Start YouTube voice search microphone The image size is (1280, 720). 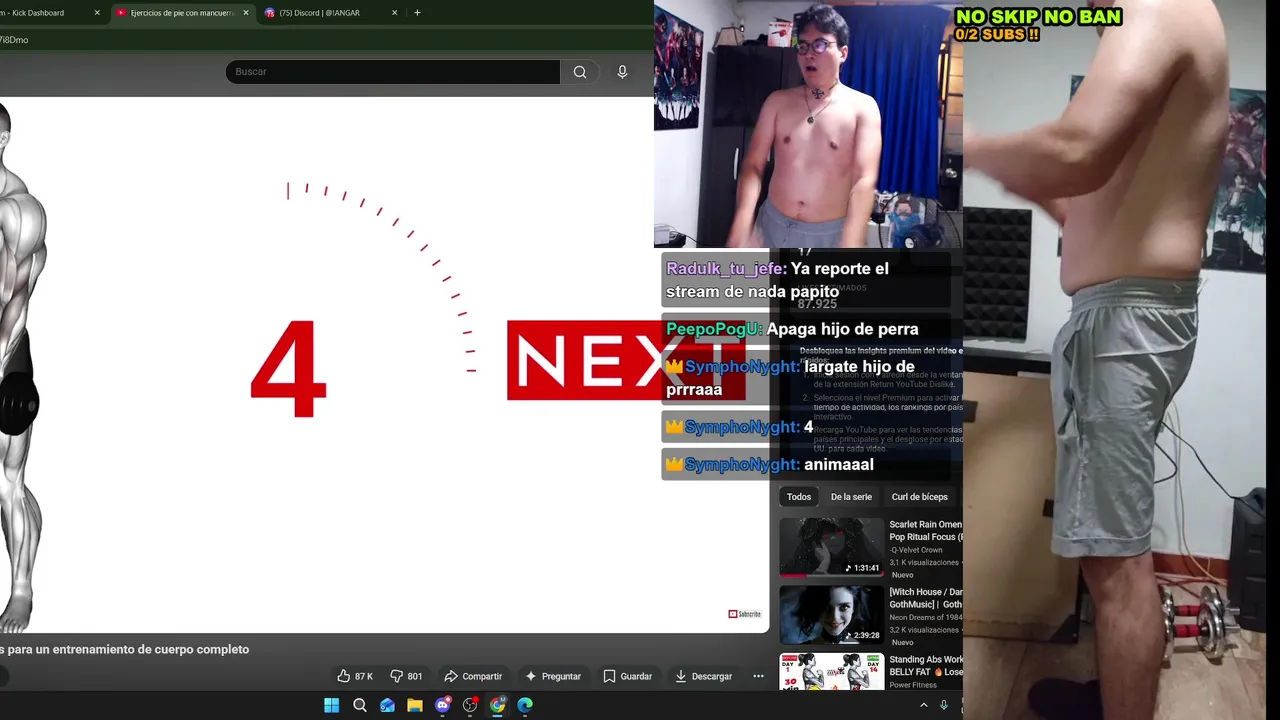point(622,72)
